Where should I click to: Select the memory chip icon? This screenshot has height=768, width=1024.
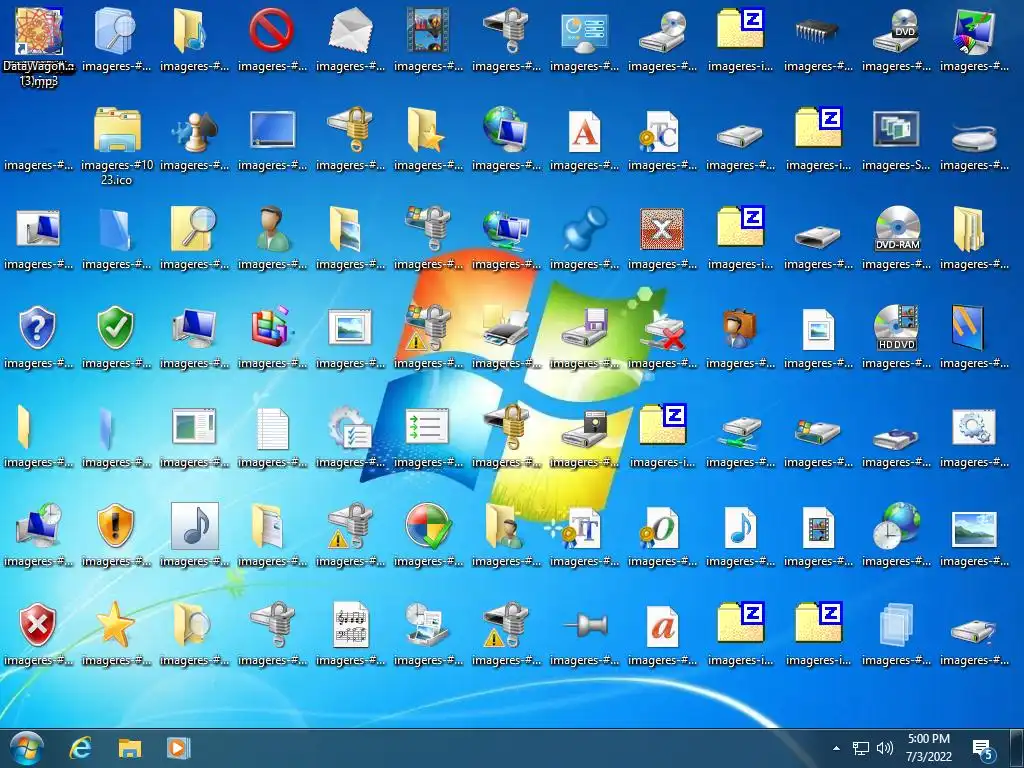818,31
